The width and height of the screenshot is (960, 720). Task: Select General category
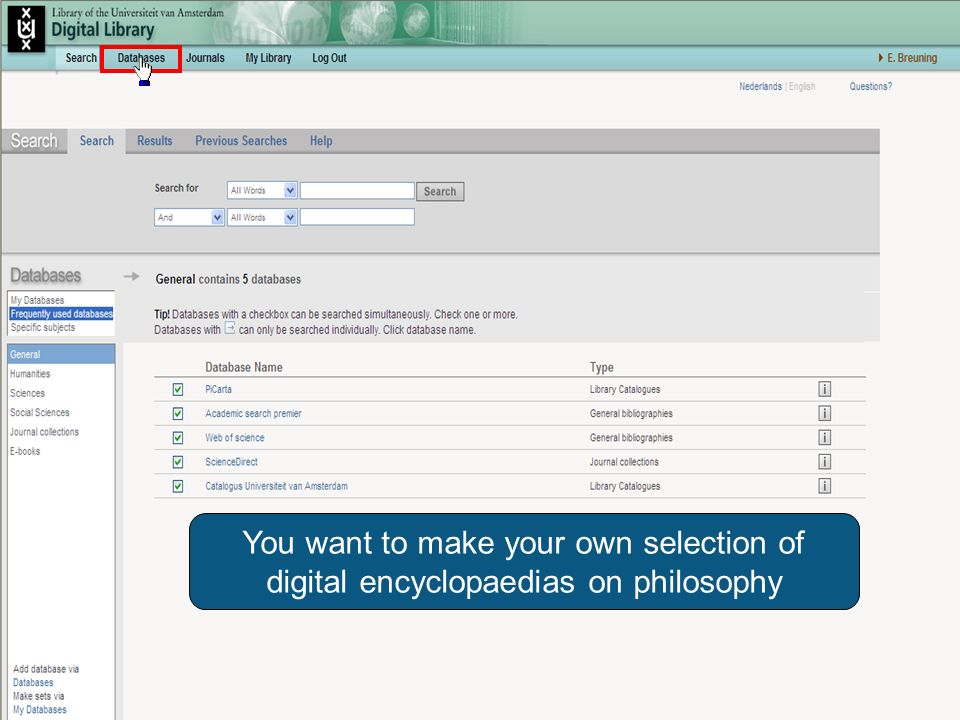click(61, 354)
